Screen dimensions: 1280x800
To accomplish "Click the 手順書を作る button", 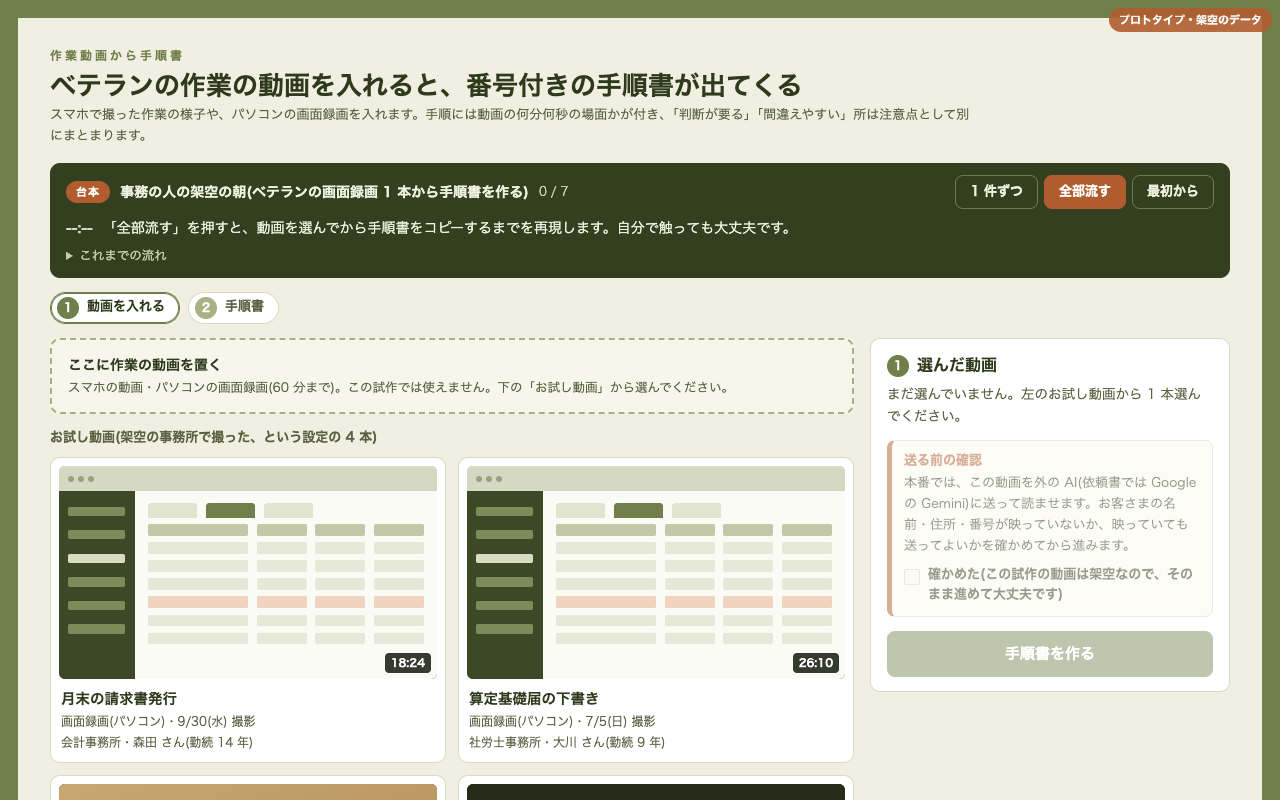I will tap(1050, 654).
